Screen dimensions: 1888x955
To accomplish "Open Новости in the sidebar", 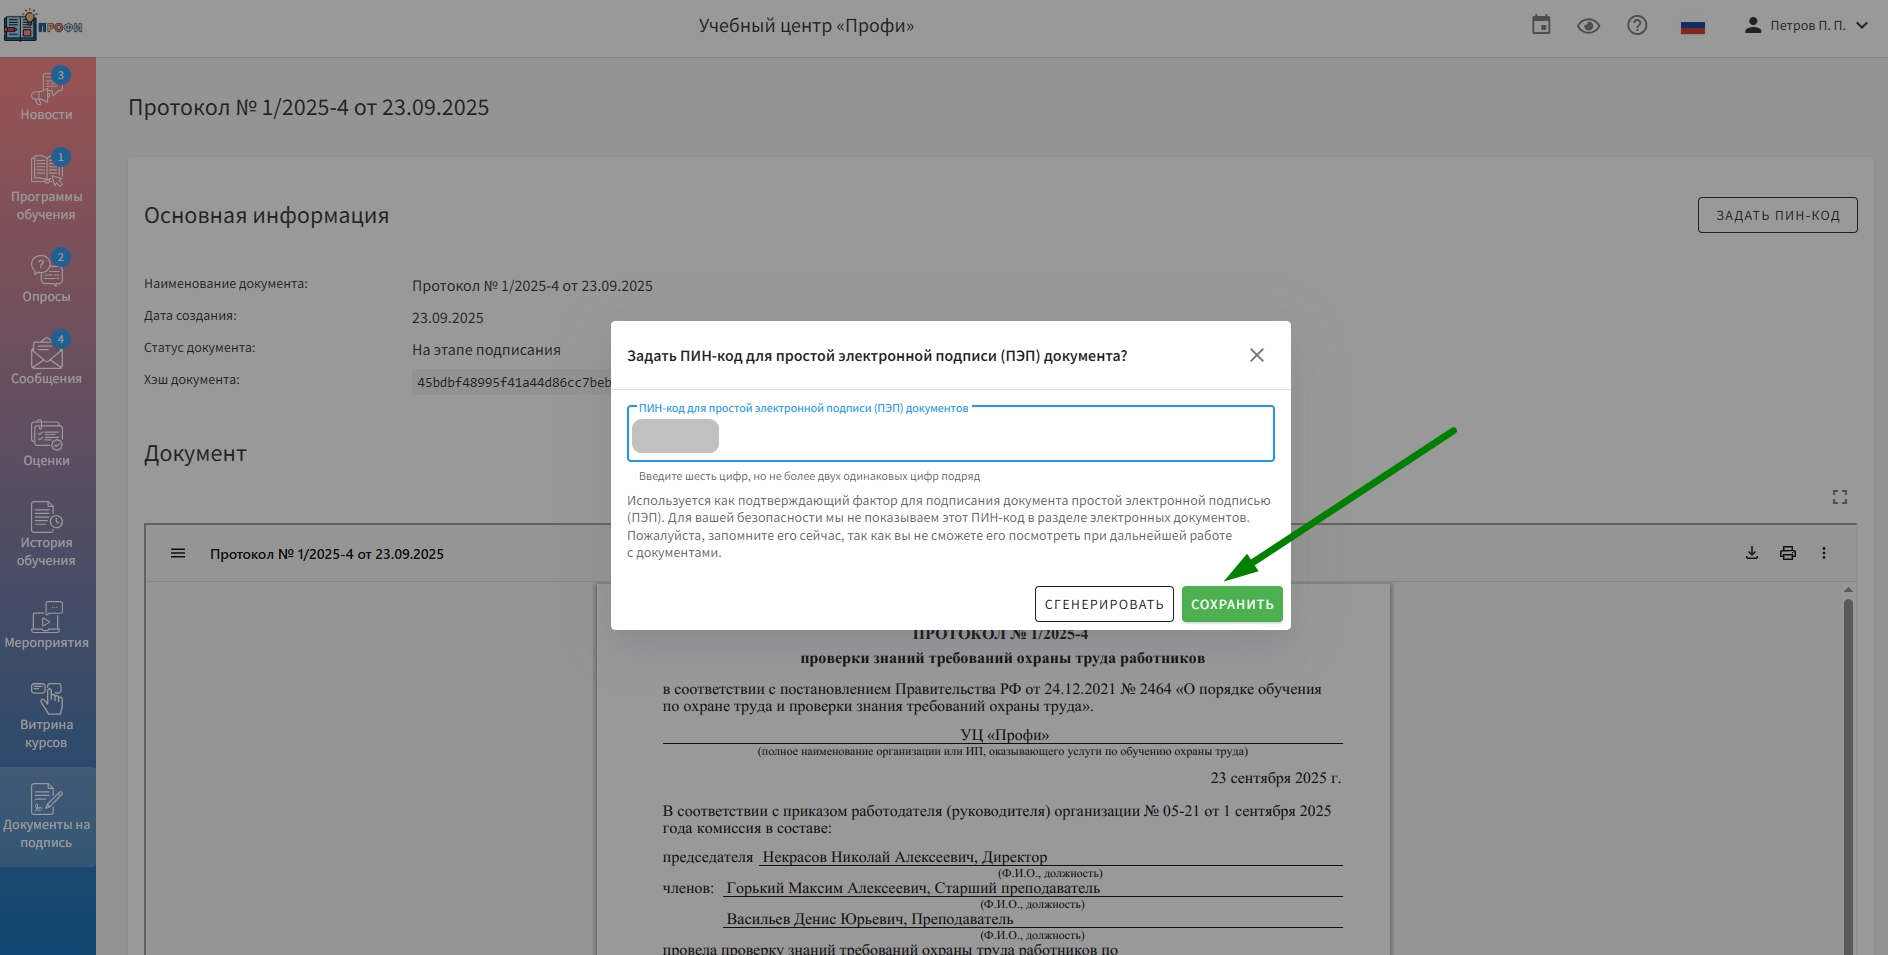I will (47, 97).
